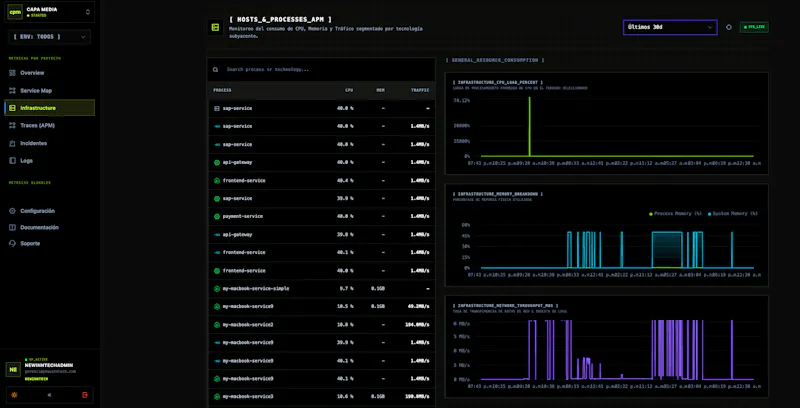Click the 10.0 % CPU value
Image resolution: width=800 pixels, height=408 pixels.
point(345,325)
